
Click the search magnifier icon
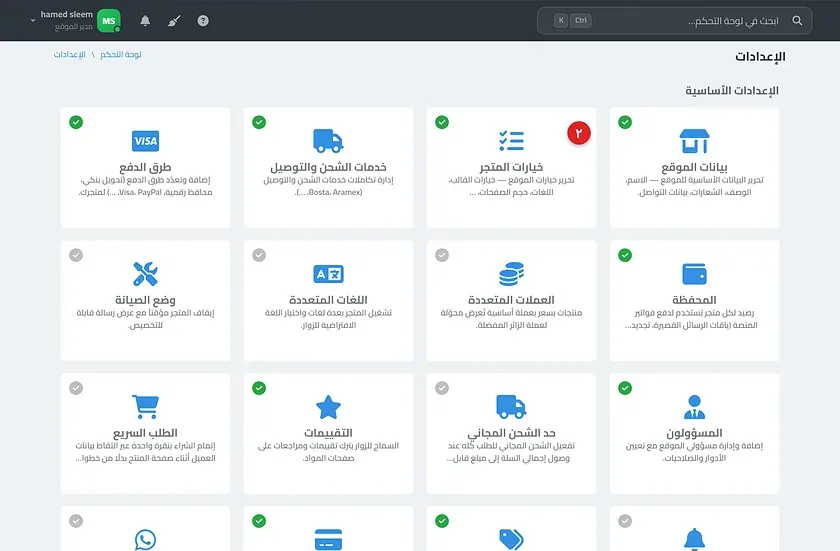(x=797, y=20)
